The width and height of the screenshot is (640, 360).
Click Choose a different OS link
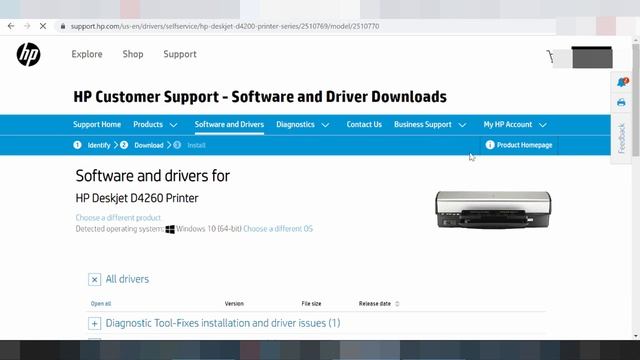(278, 229)
